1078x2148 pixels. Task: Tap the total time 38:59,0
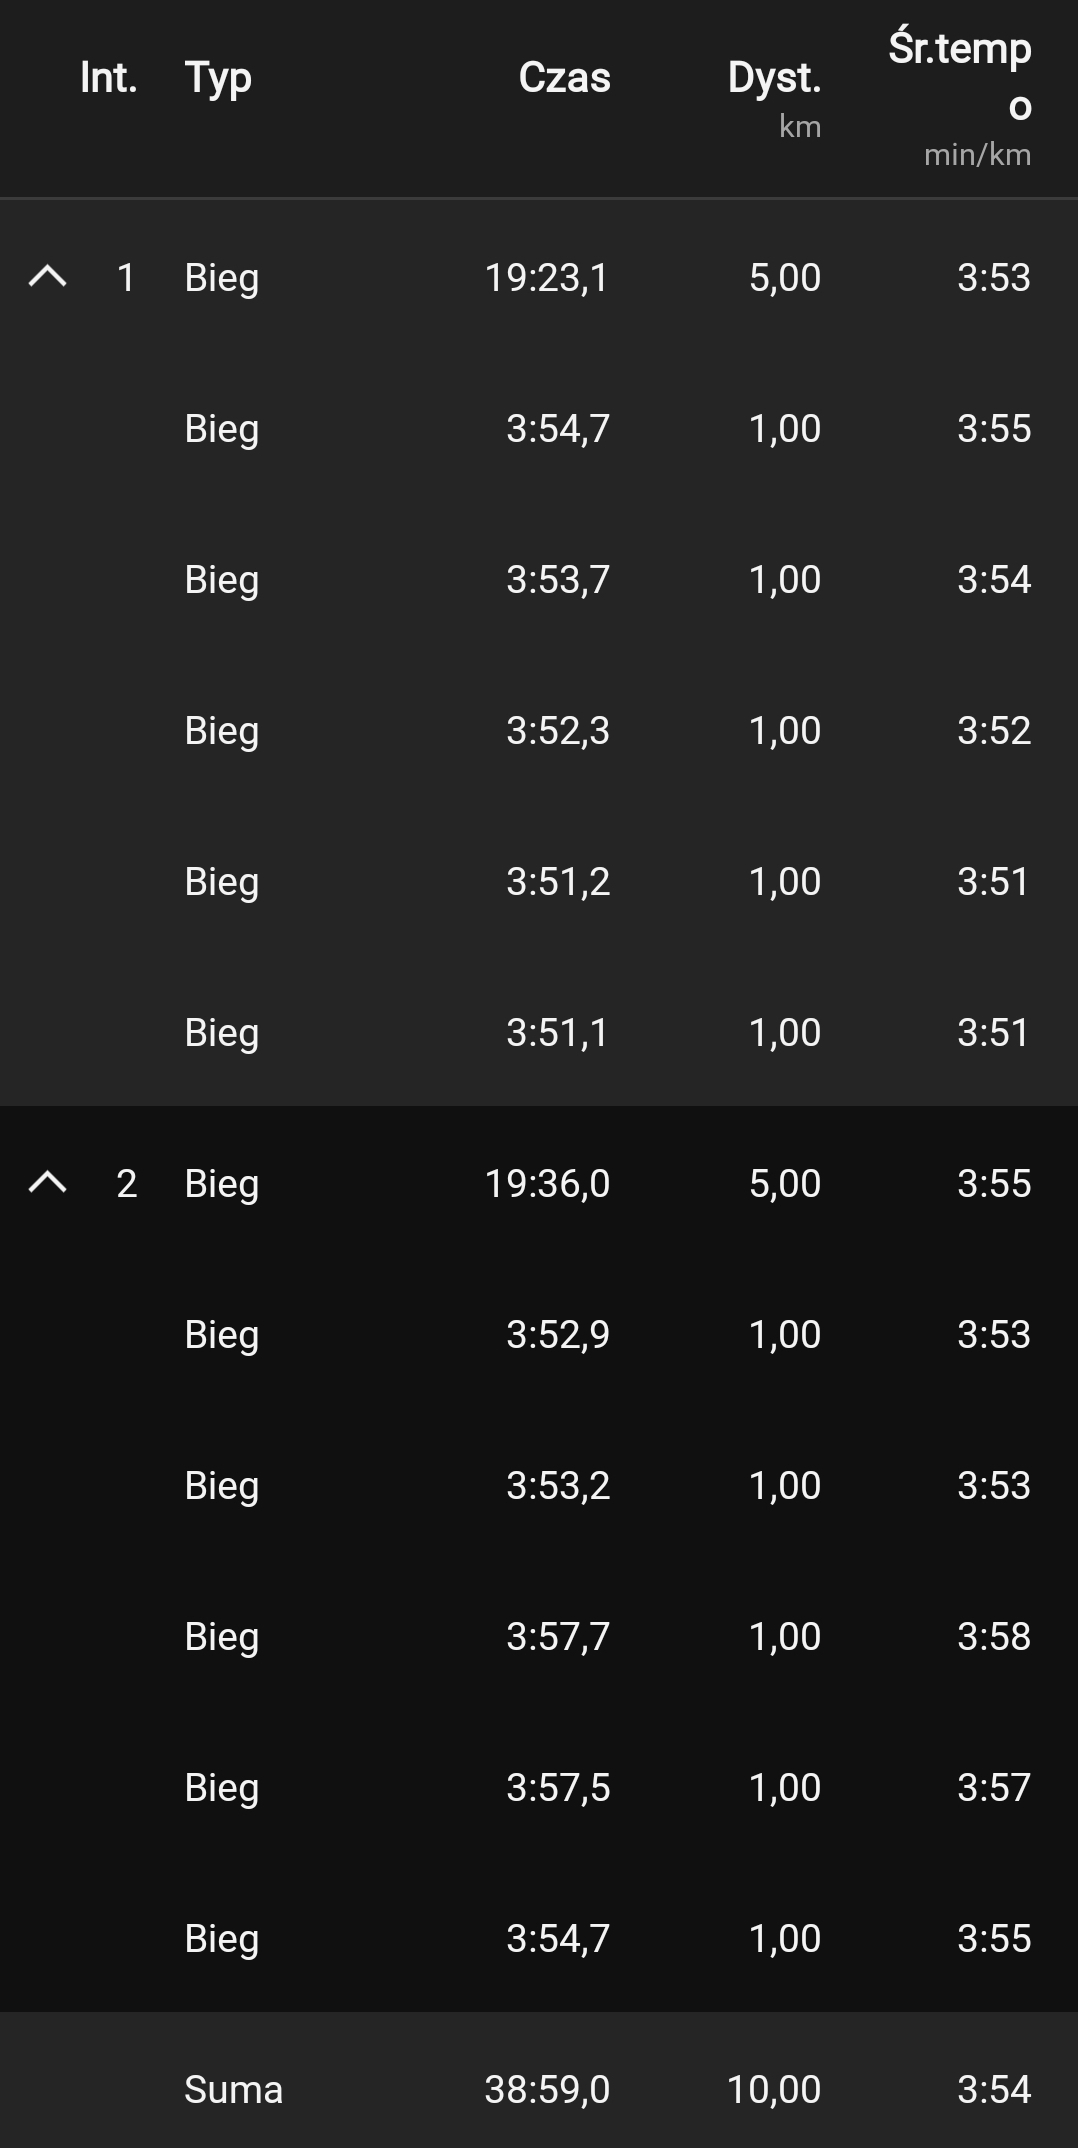pyautogui.click(x=546, y=2089)
